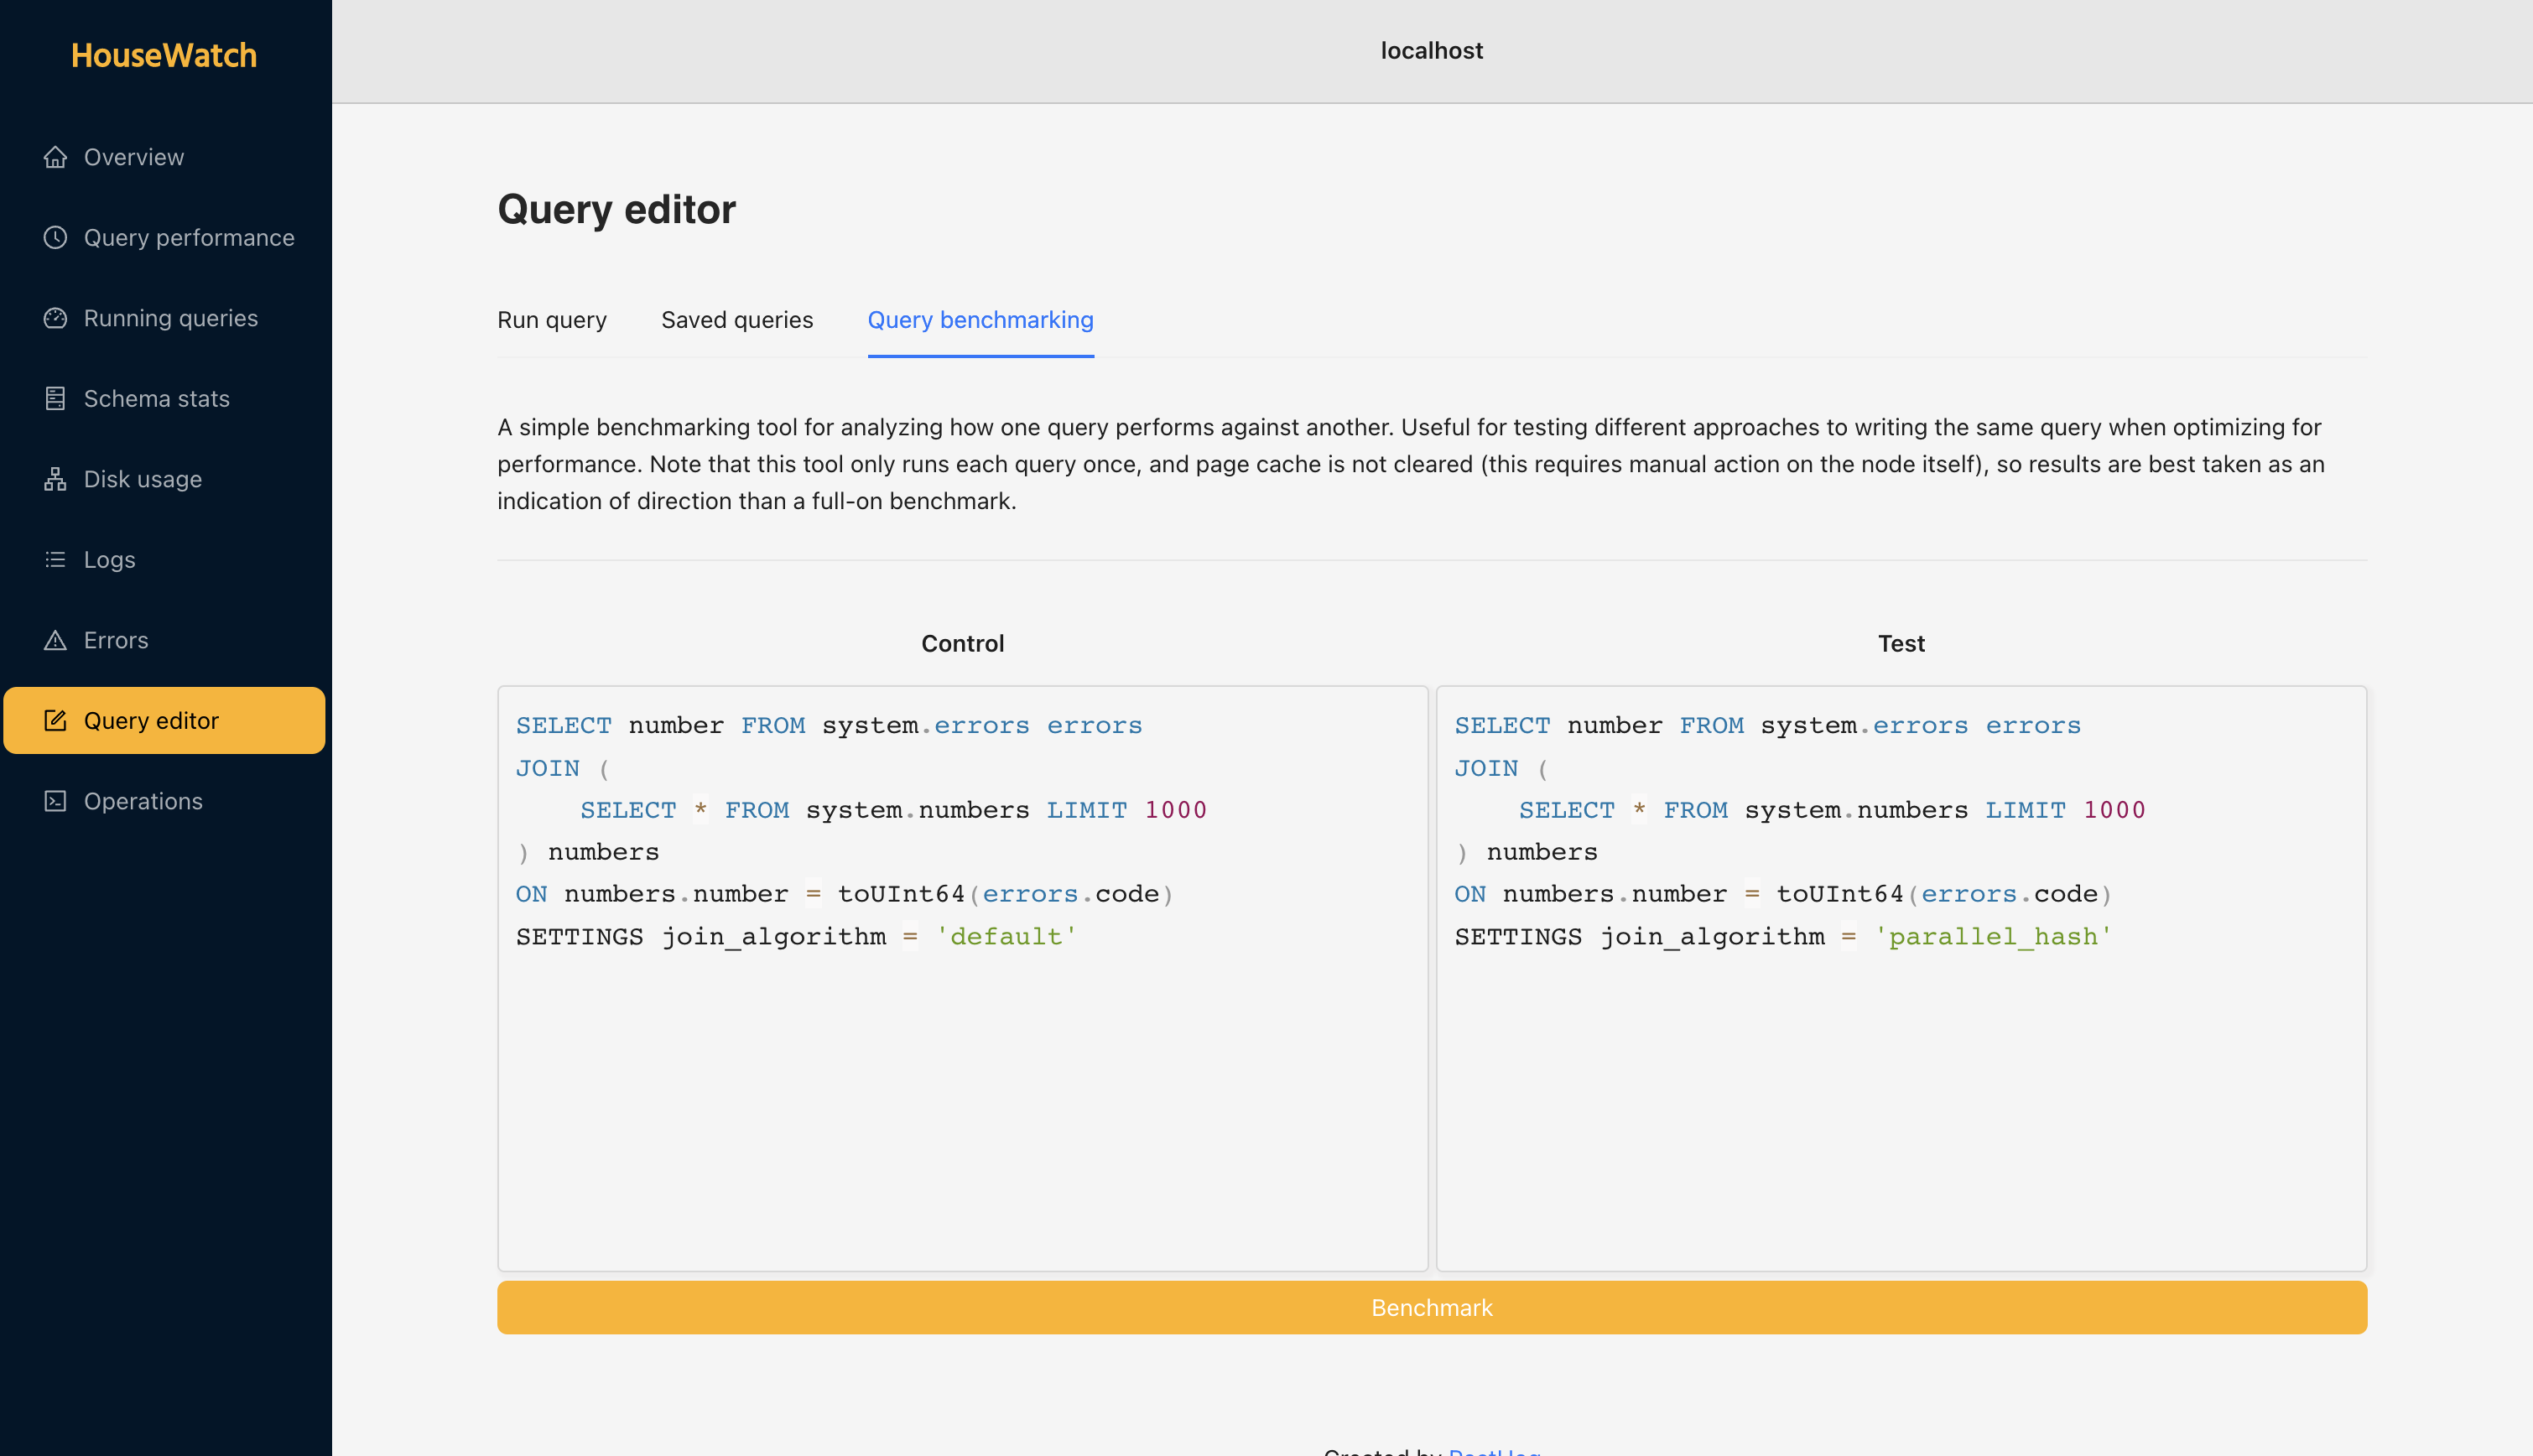Click the Running queries sidebar icon
Screen dimensions: 2533x1456
click(x=54, y=316)
